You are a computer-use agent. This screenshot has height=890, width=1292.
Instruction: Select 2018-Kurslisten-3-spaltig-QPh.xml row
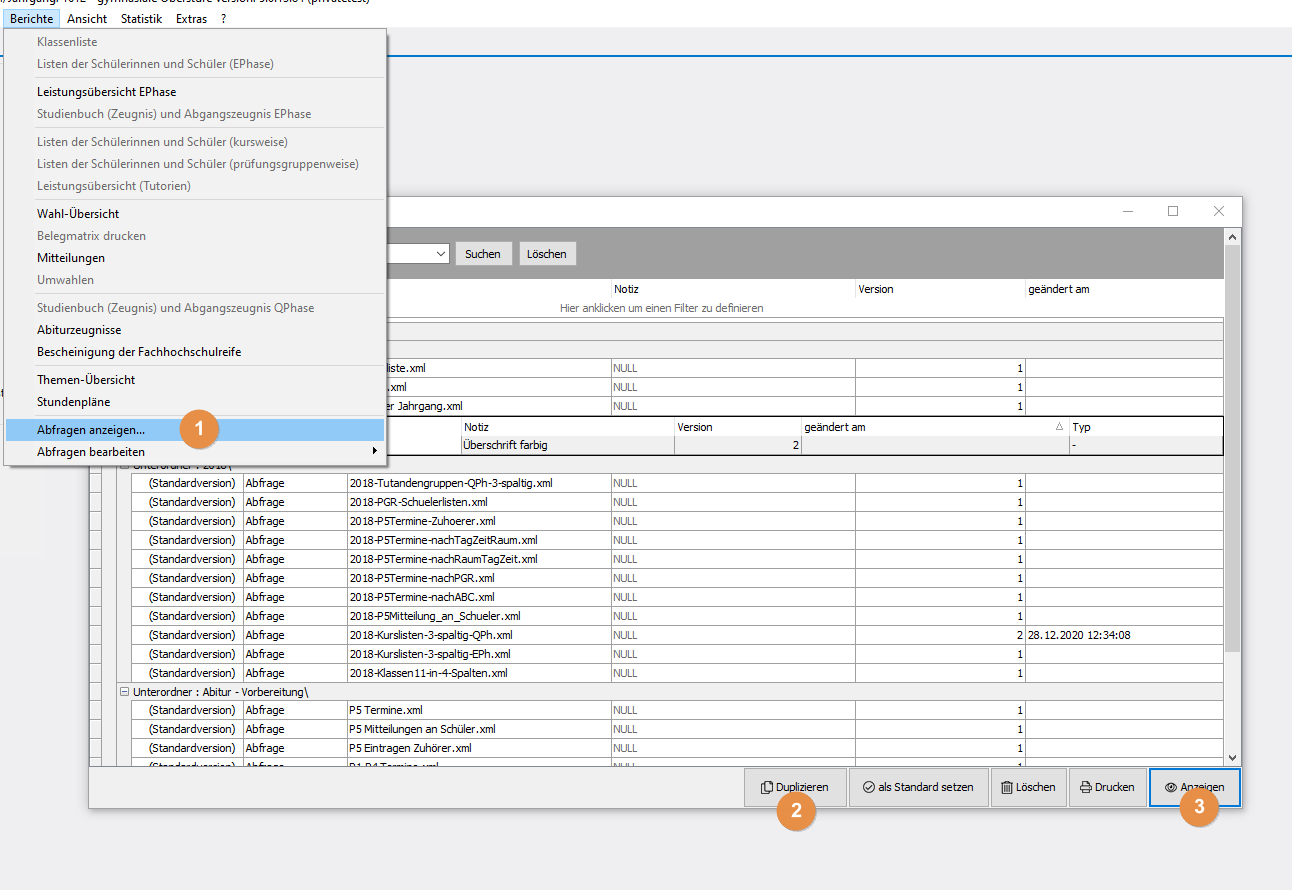coord(676,635)
